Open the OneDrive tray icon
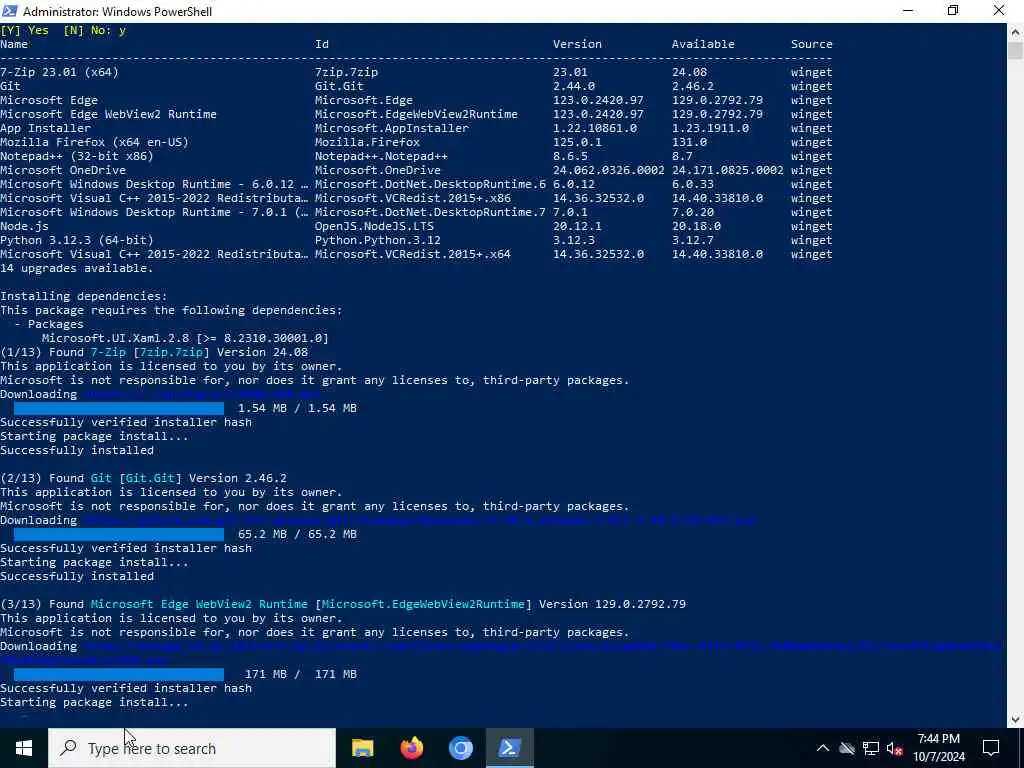1024x768 pixels. point(847,748)
